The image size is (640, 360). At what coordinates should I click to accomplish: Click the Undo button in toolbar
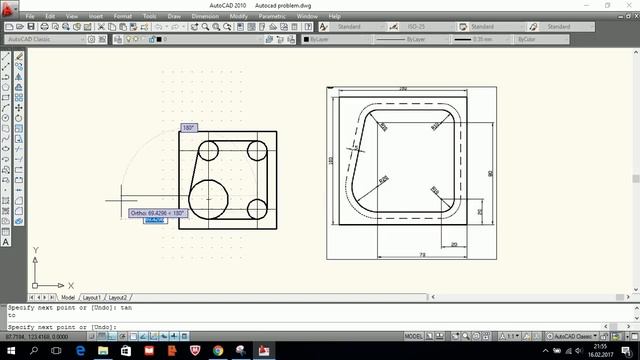158,27
